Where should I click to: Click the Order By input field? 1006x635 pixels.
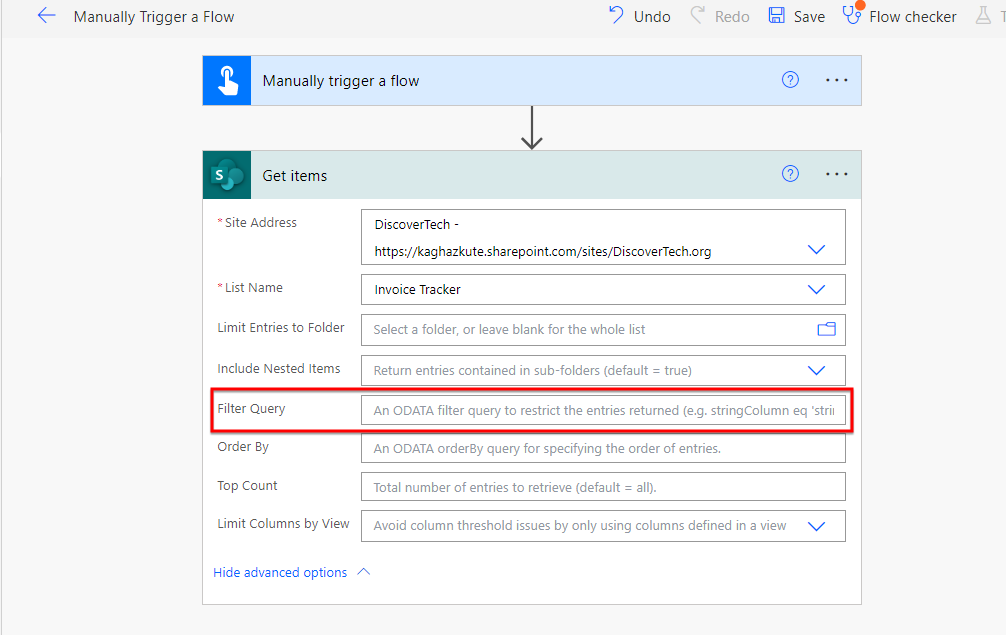(603, 448)
